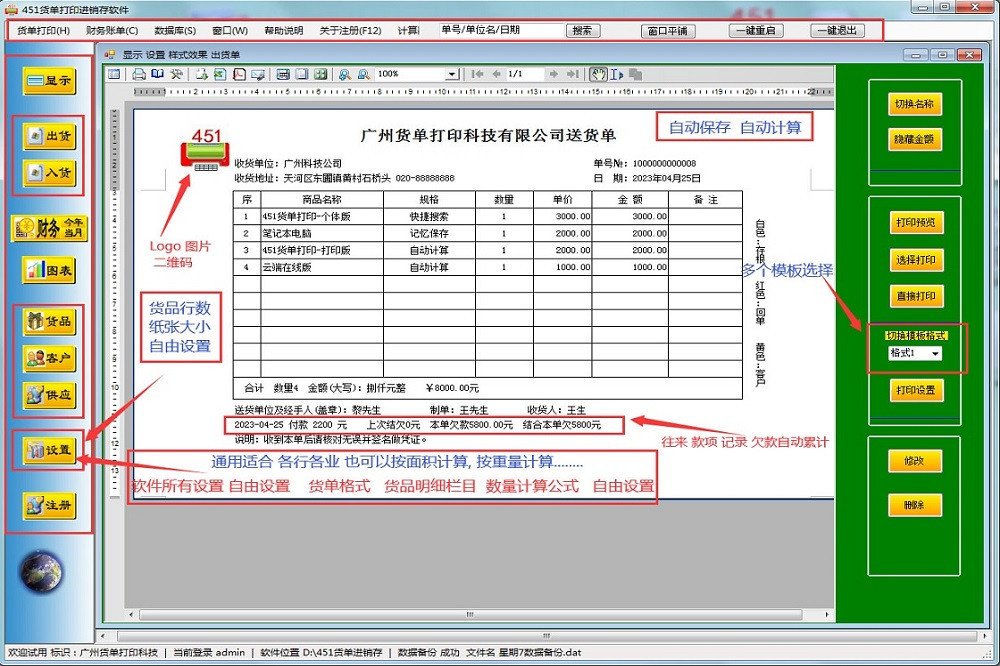Click the 打印设置 button
Image resolution: width=1000 pixels, height=666 pixels.
[916, 390]
